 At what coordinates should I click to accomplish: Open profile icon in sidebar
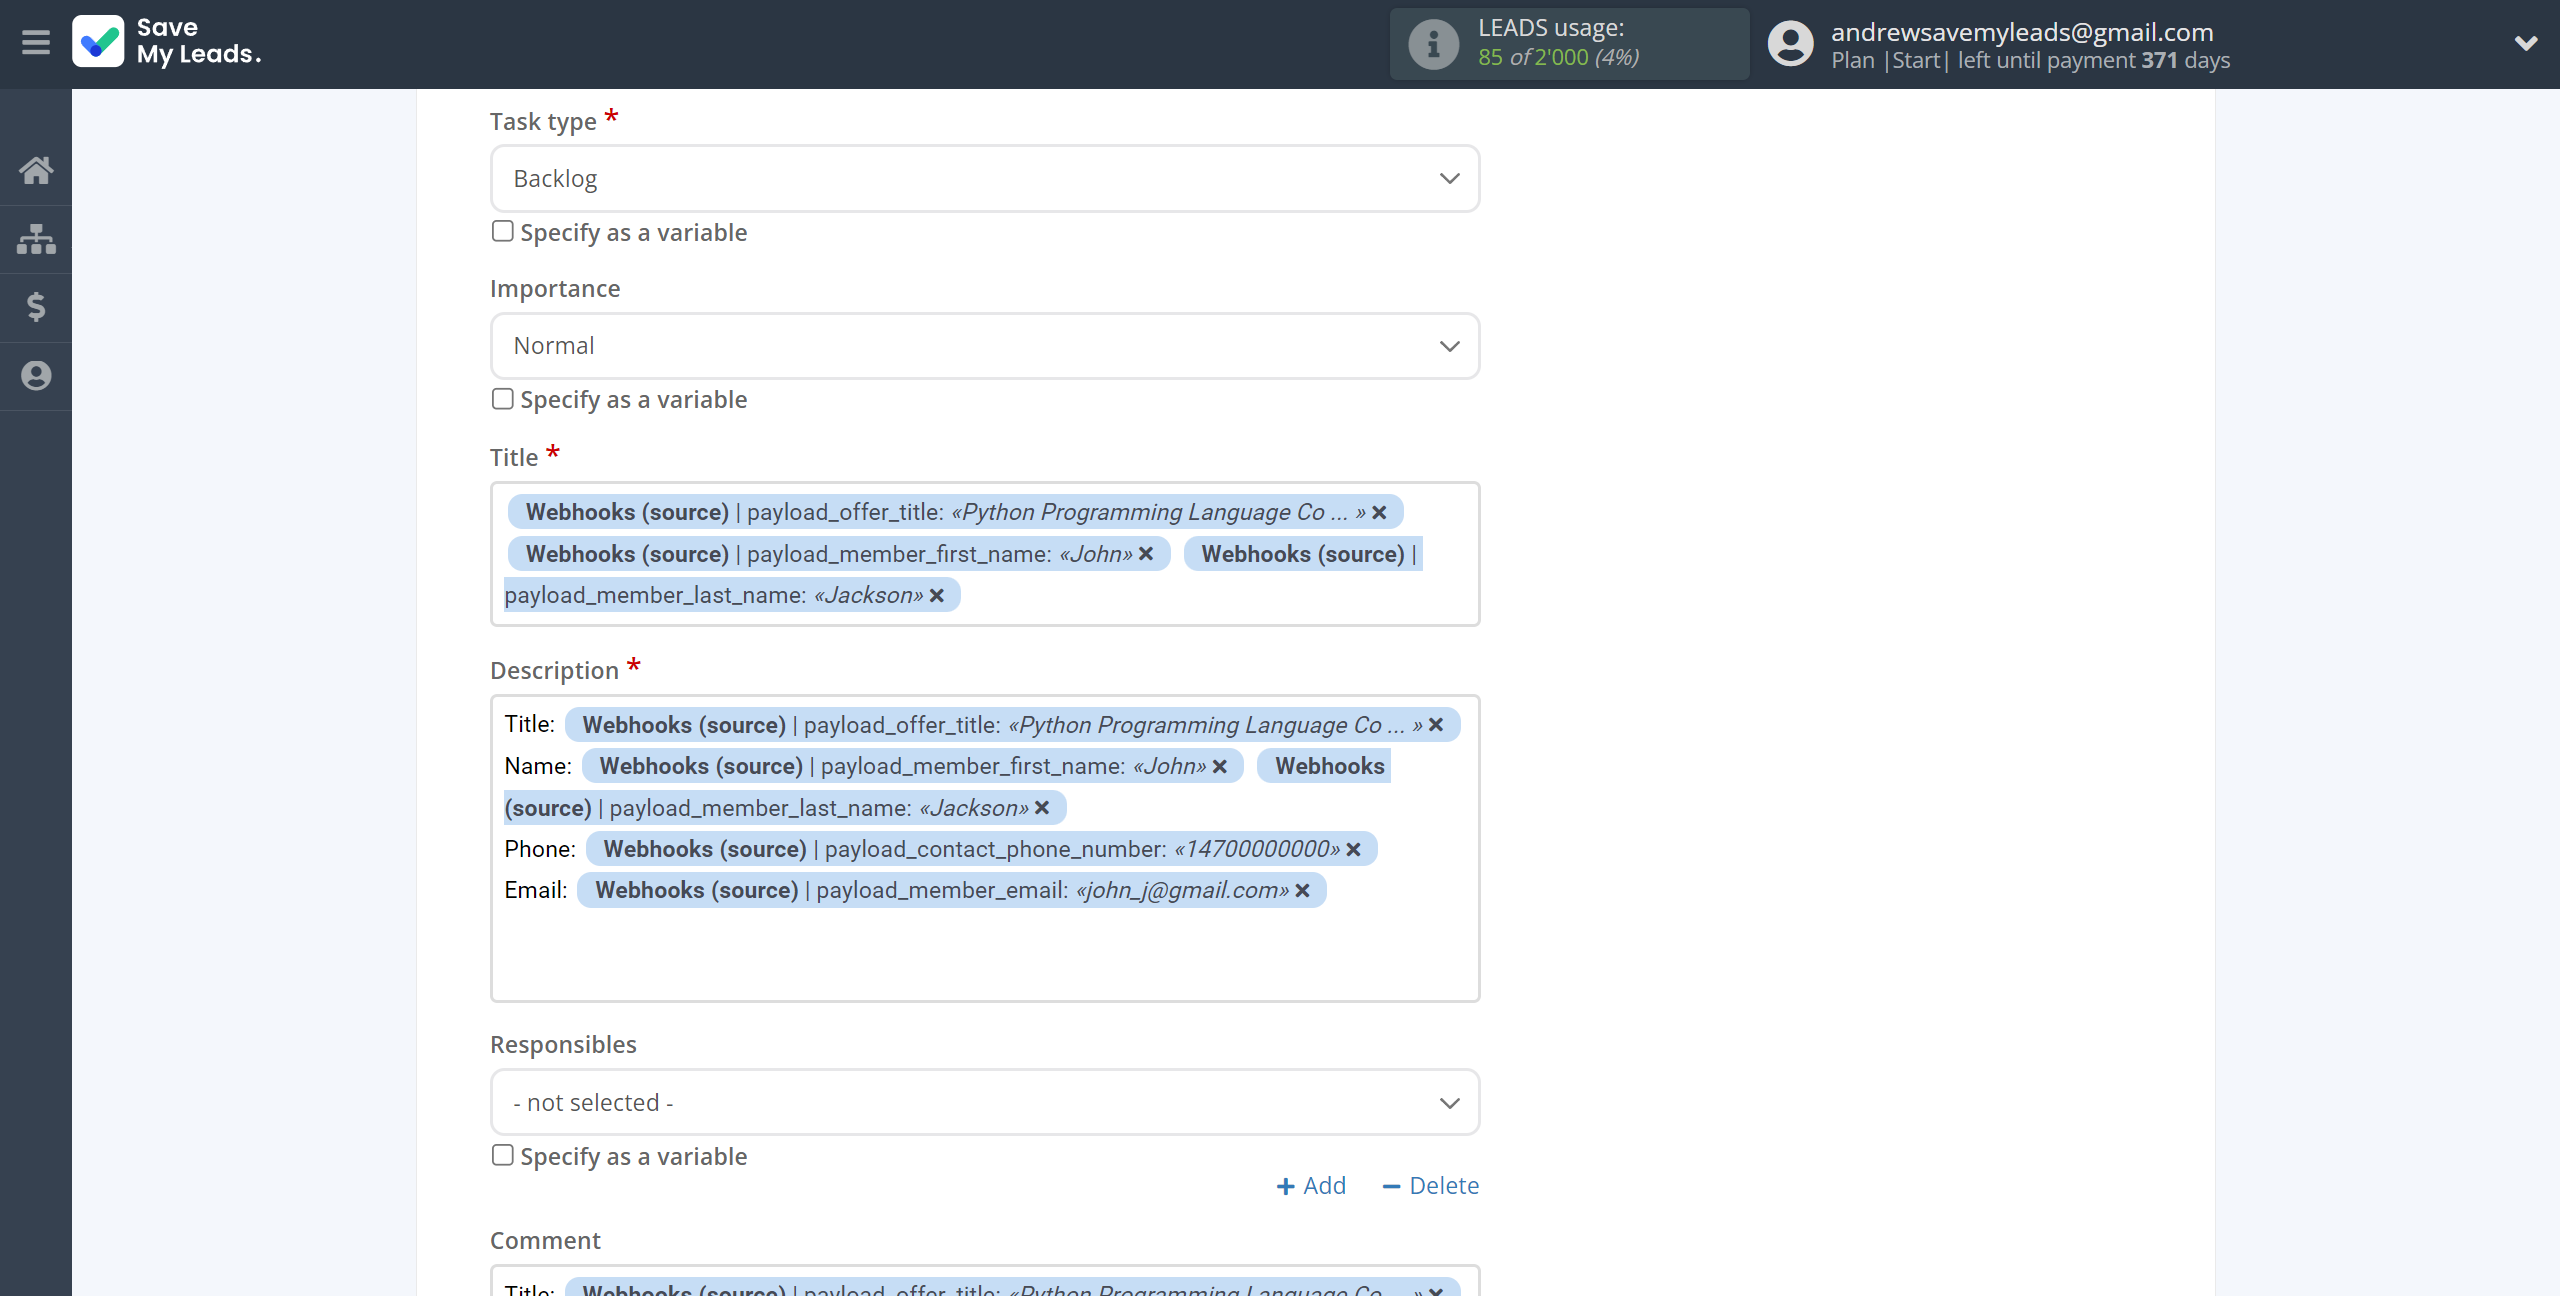coord(36,376)
